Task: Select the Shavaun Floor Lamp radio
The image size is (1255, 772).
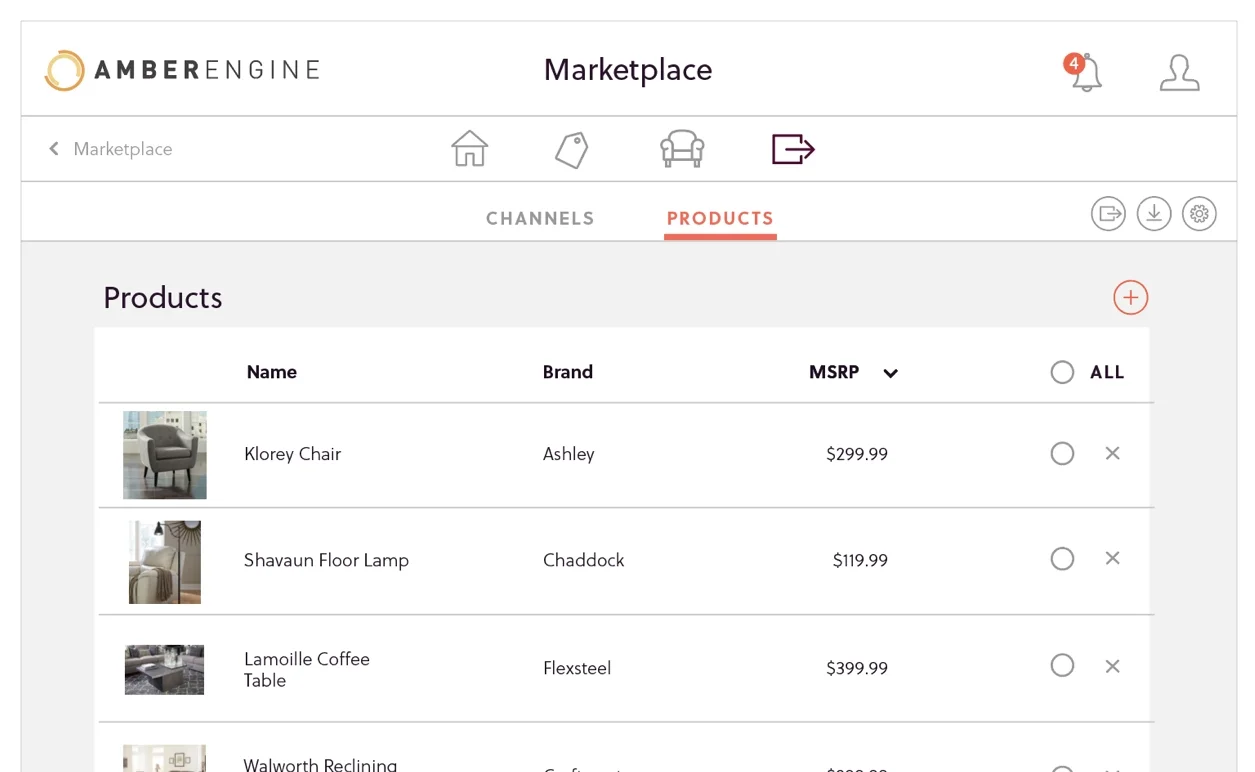Action: 1062,559
